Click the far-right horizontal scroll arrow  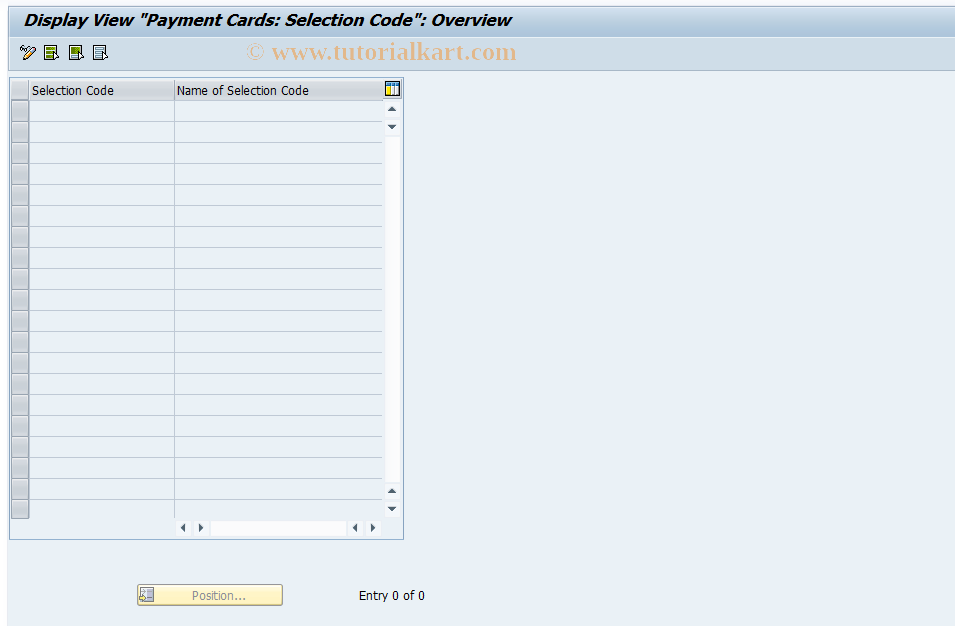coord(373,528)
